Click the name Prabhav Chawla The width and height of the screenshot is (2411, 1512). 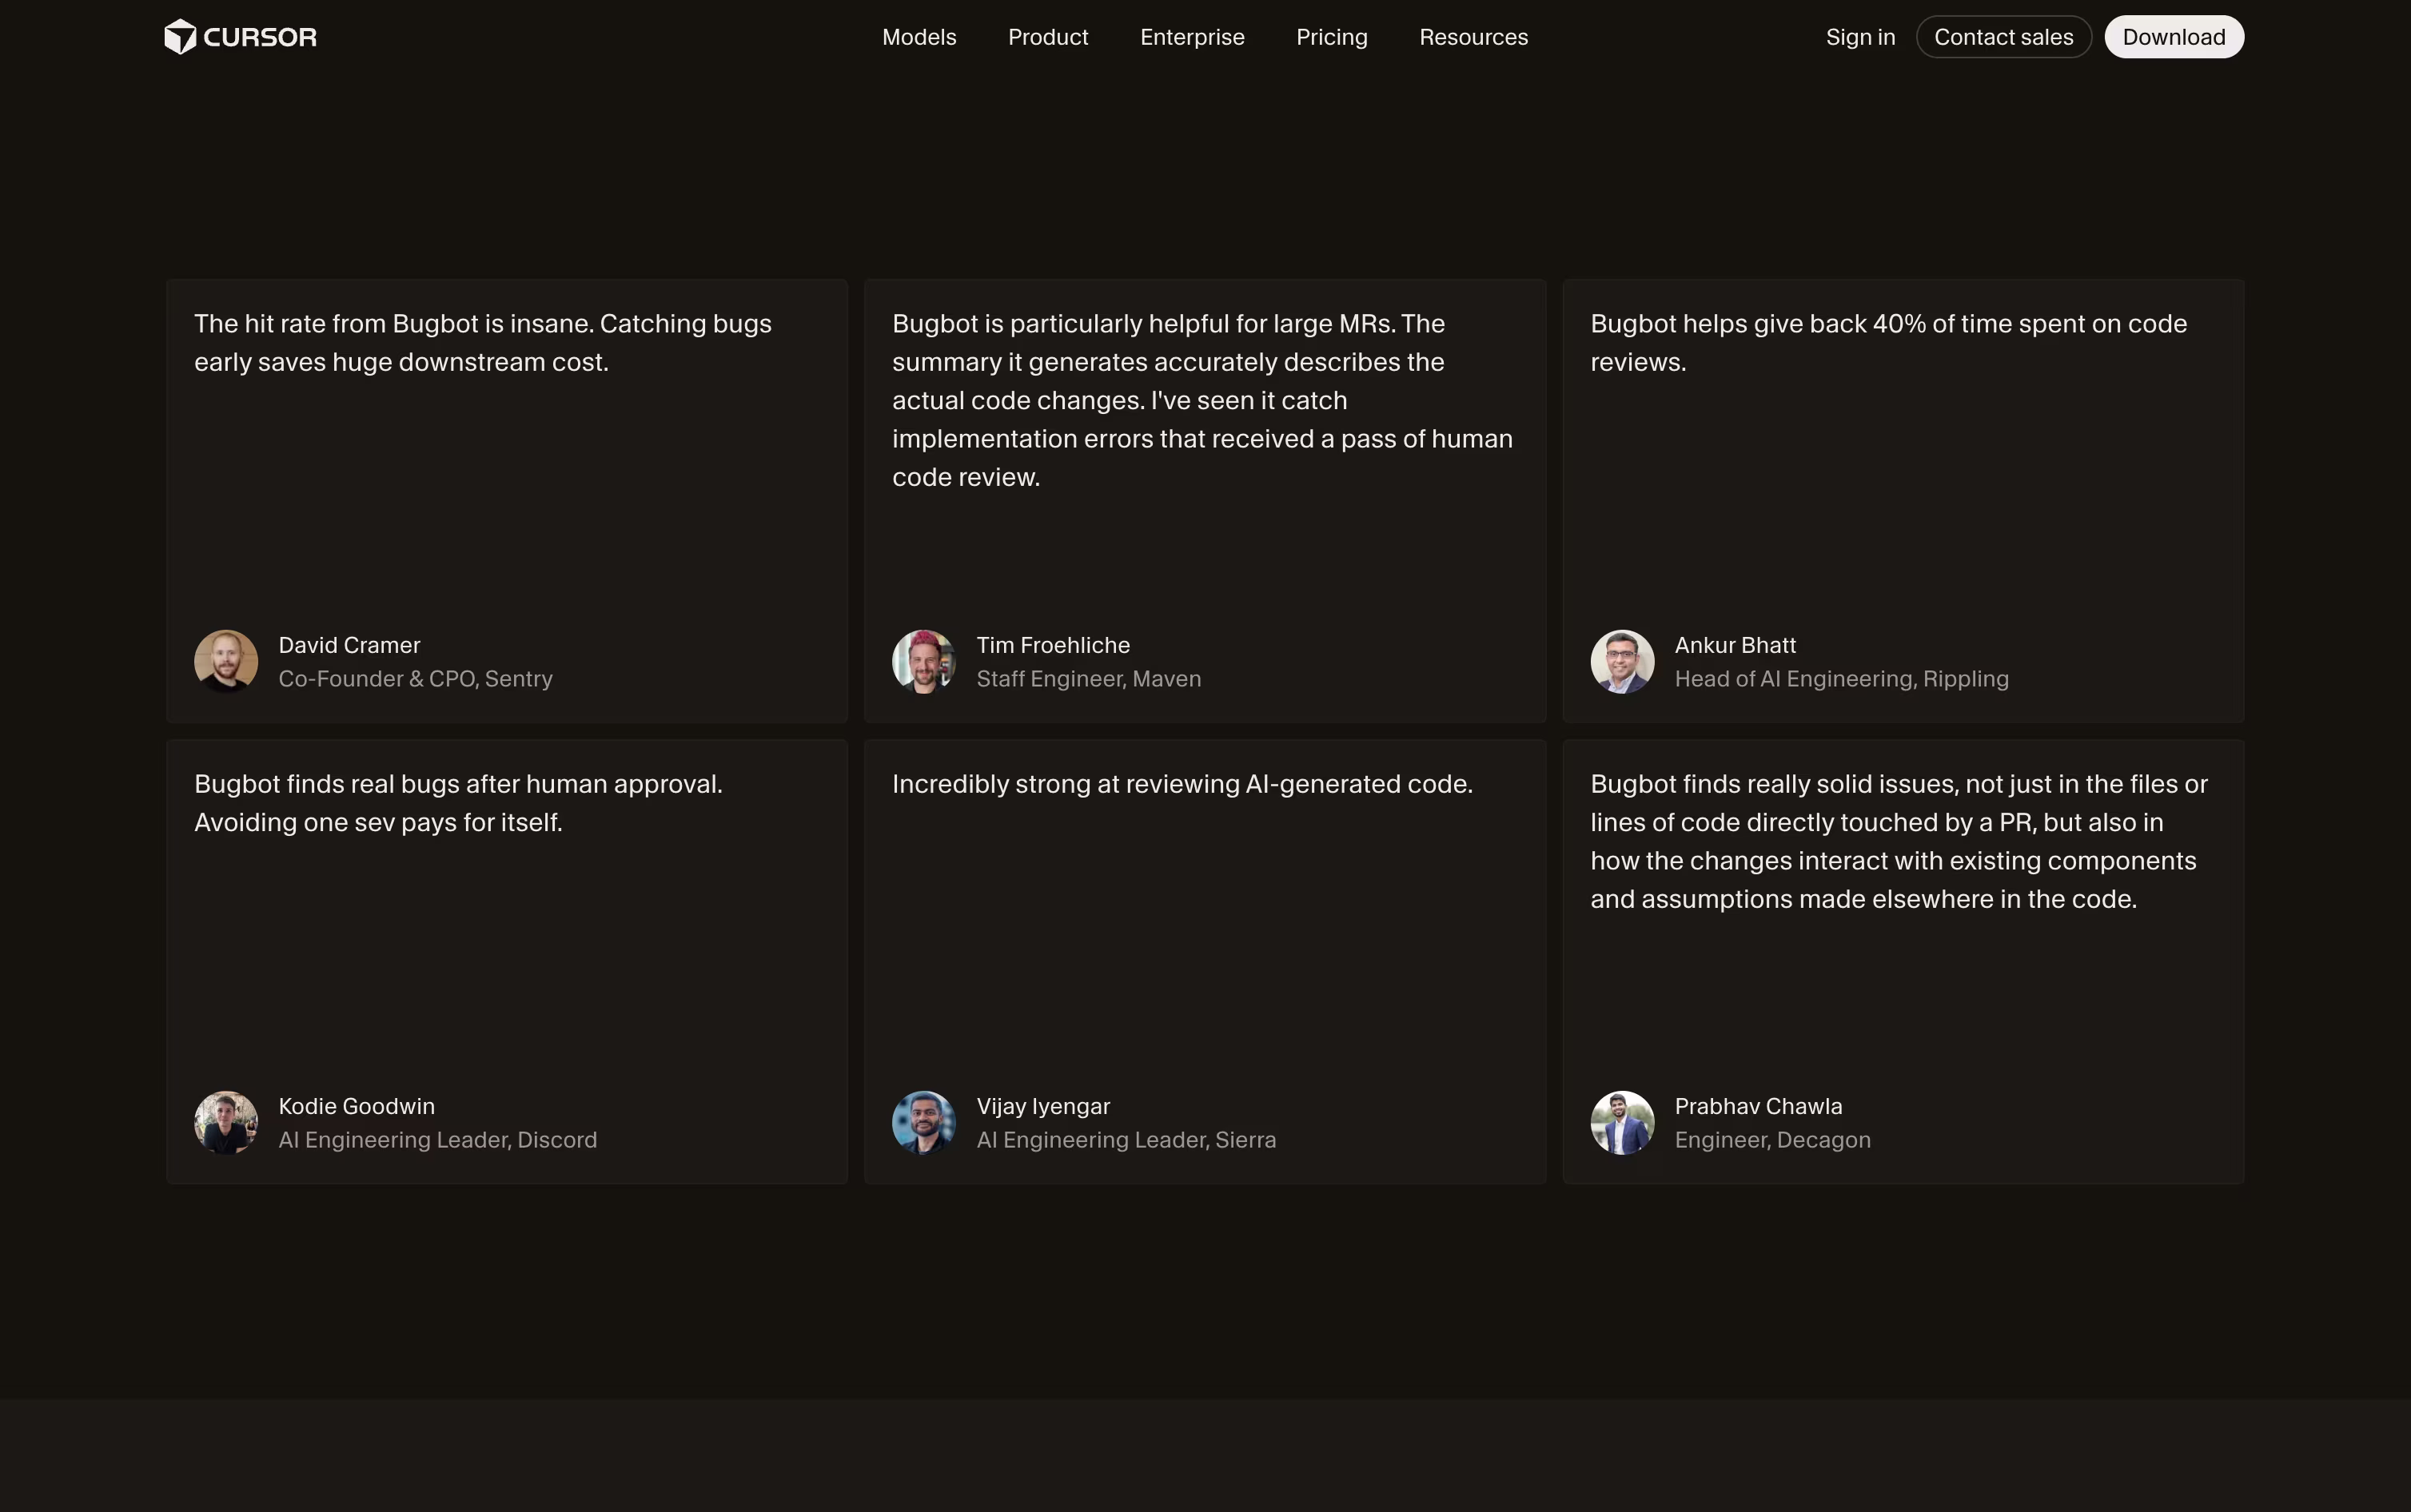pyautogui.click(x=1758, y=1106)
